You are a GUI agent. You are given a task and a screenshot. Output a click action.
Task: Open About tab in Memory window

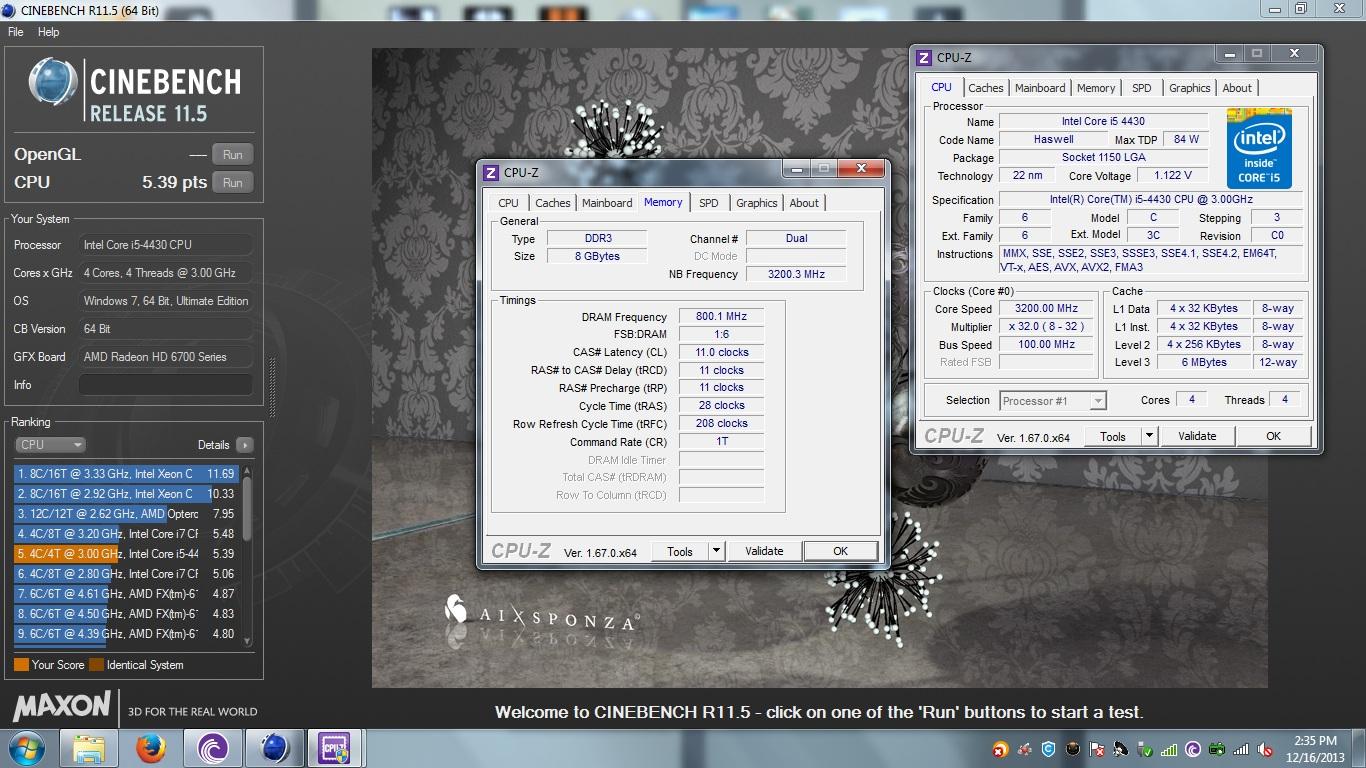click(804, 203)
